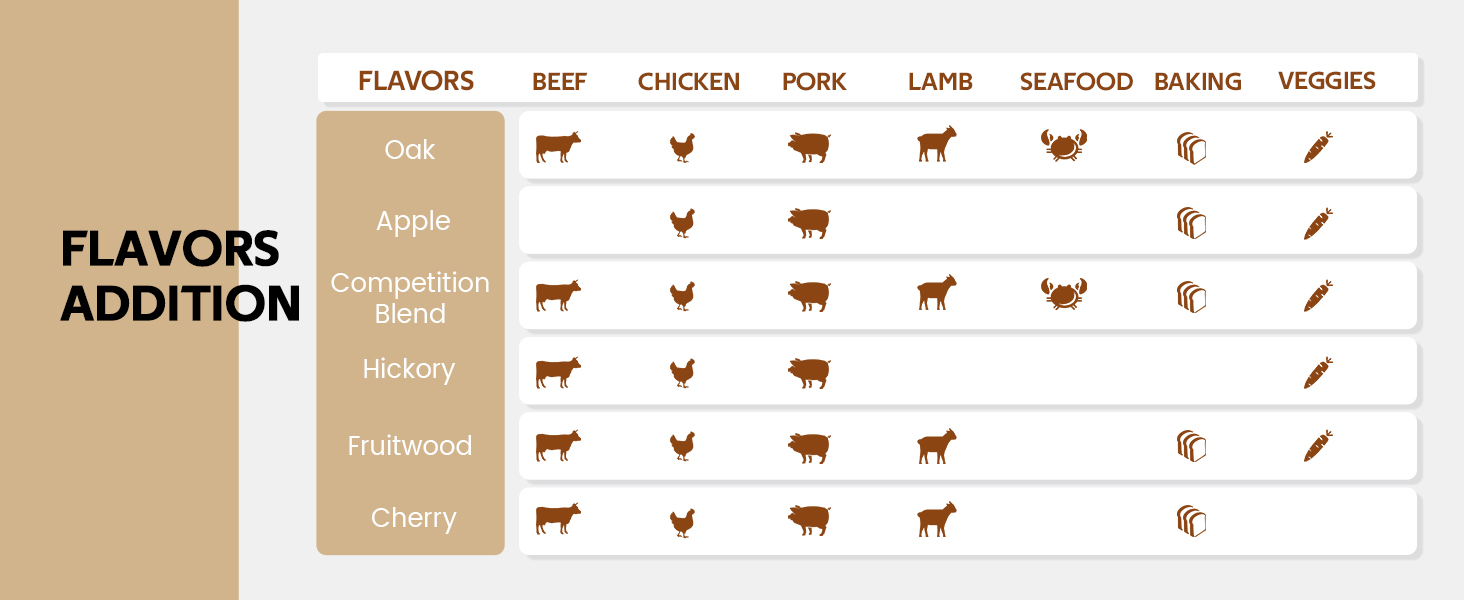Click the cow icon in the Oak row
Screen dimensions: 1464x600
tap(558, 147)
